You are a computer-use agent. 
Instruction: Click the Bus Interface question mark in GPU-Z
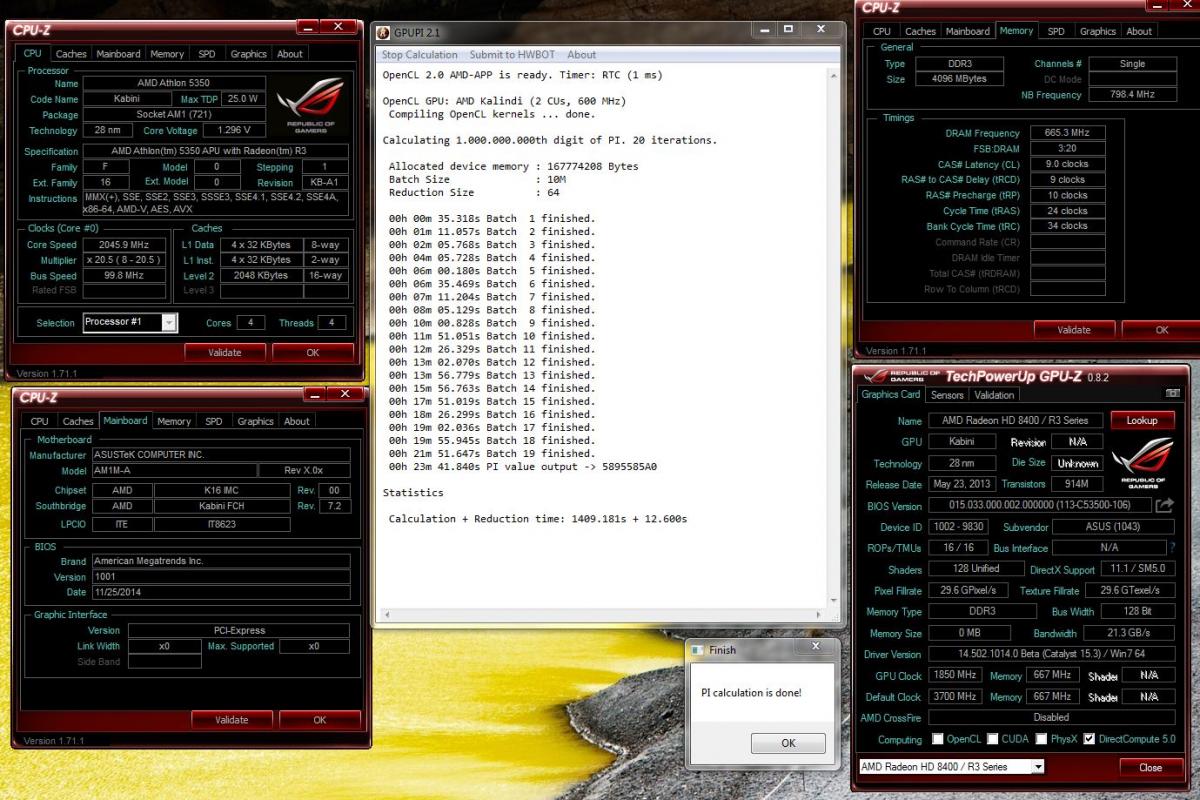click(x=1172, y=548)
